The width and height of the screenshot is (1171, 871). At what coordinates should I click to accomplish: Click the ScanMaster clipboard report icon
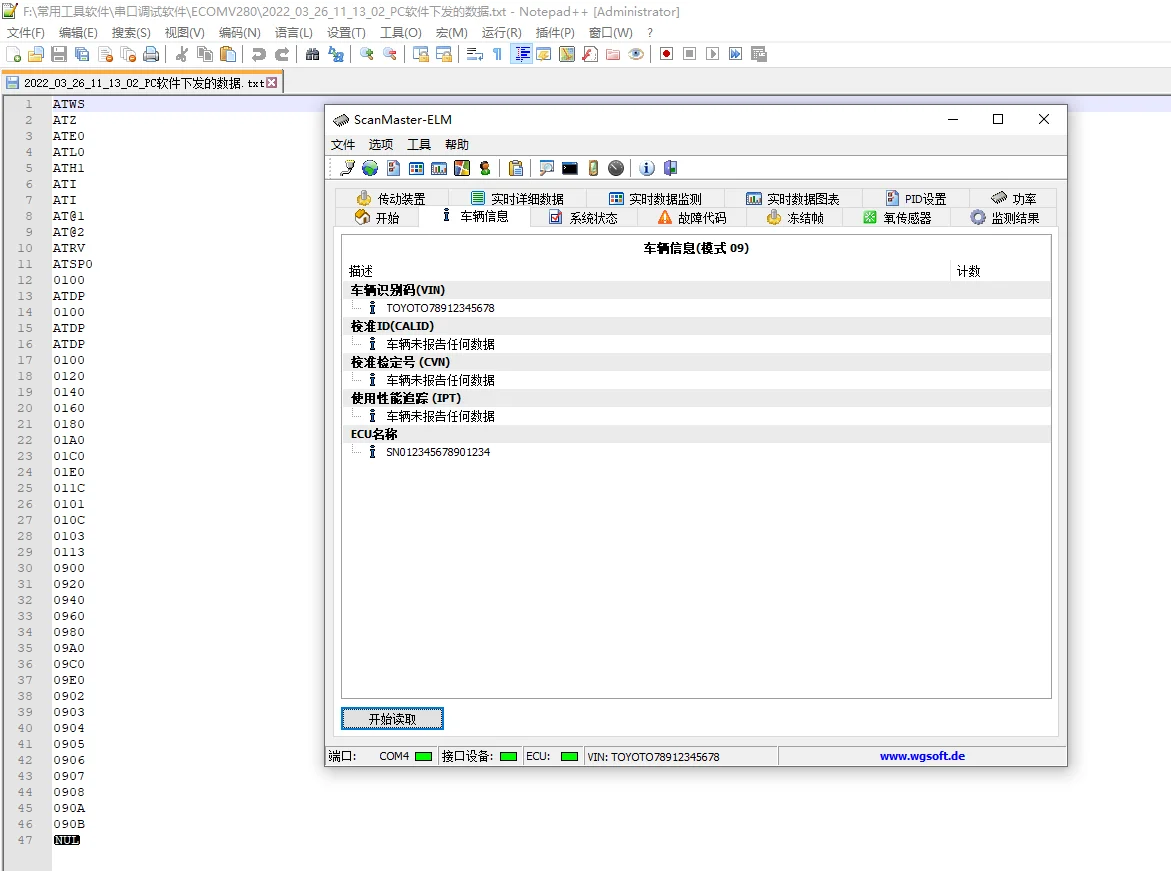point(515,168)
